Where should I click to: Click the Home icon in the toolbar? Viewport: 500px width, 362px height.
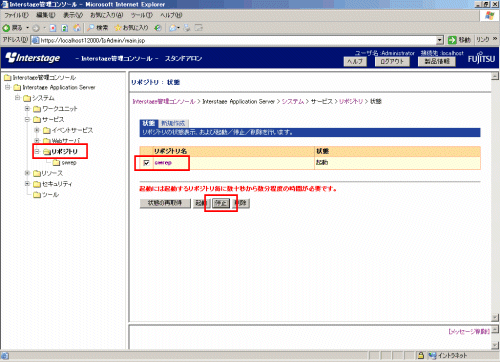[77, 28]
